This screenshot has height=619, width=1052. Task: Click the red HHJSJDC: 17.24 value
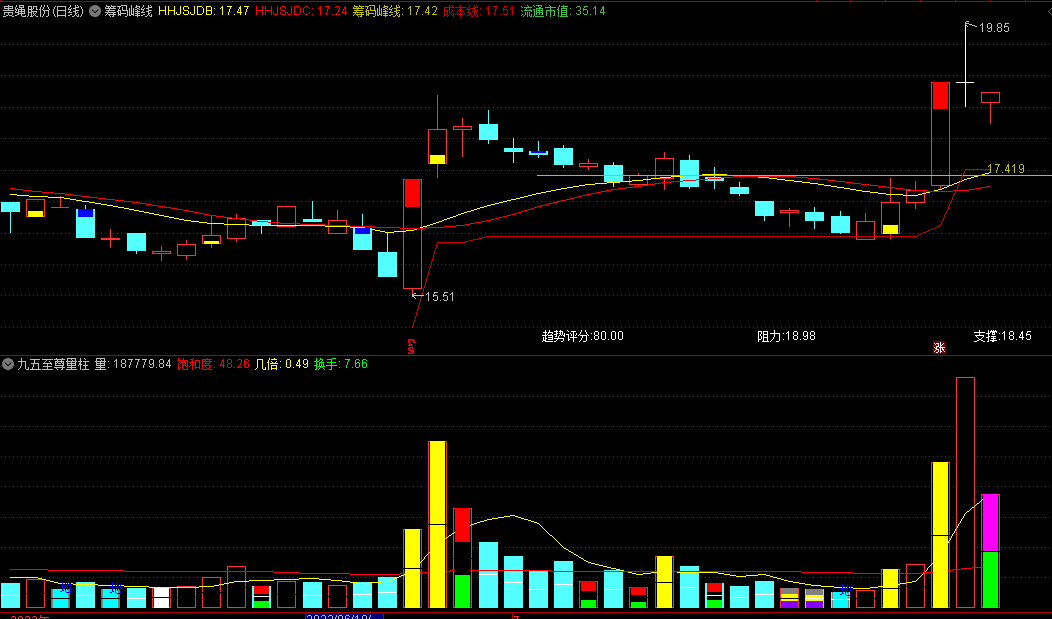pos(301,11)
